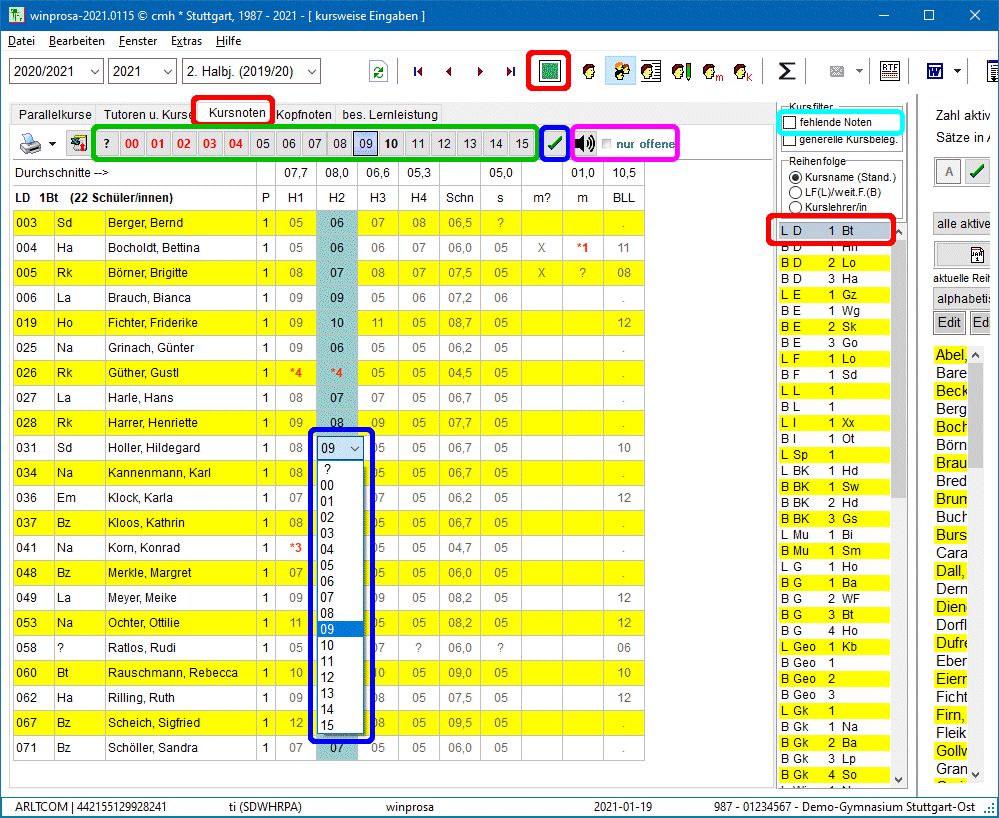Click the Edit button in right panel
Viewport: 999px width, 818px height.
pyautogui.click(x=949, y=323)
